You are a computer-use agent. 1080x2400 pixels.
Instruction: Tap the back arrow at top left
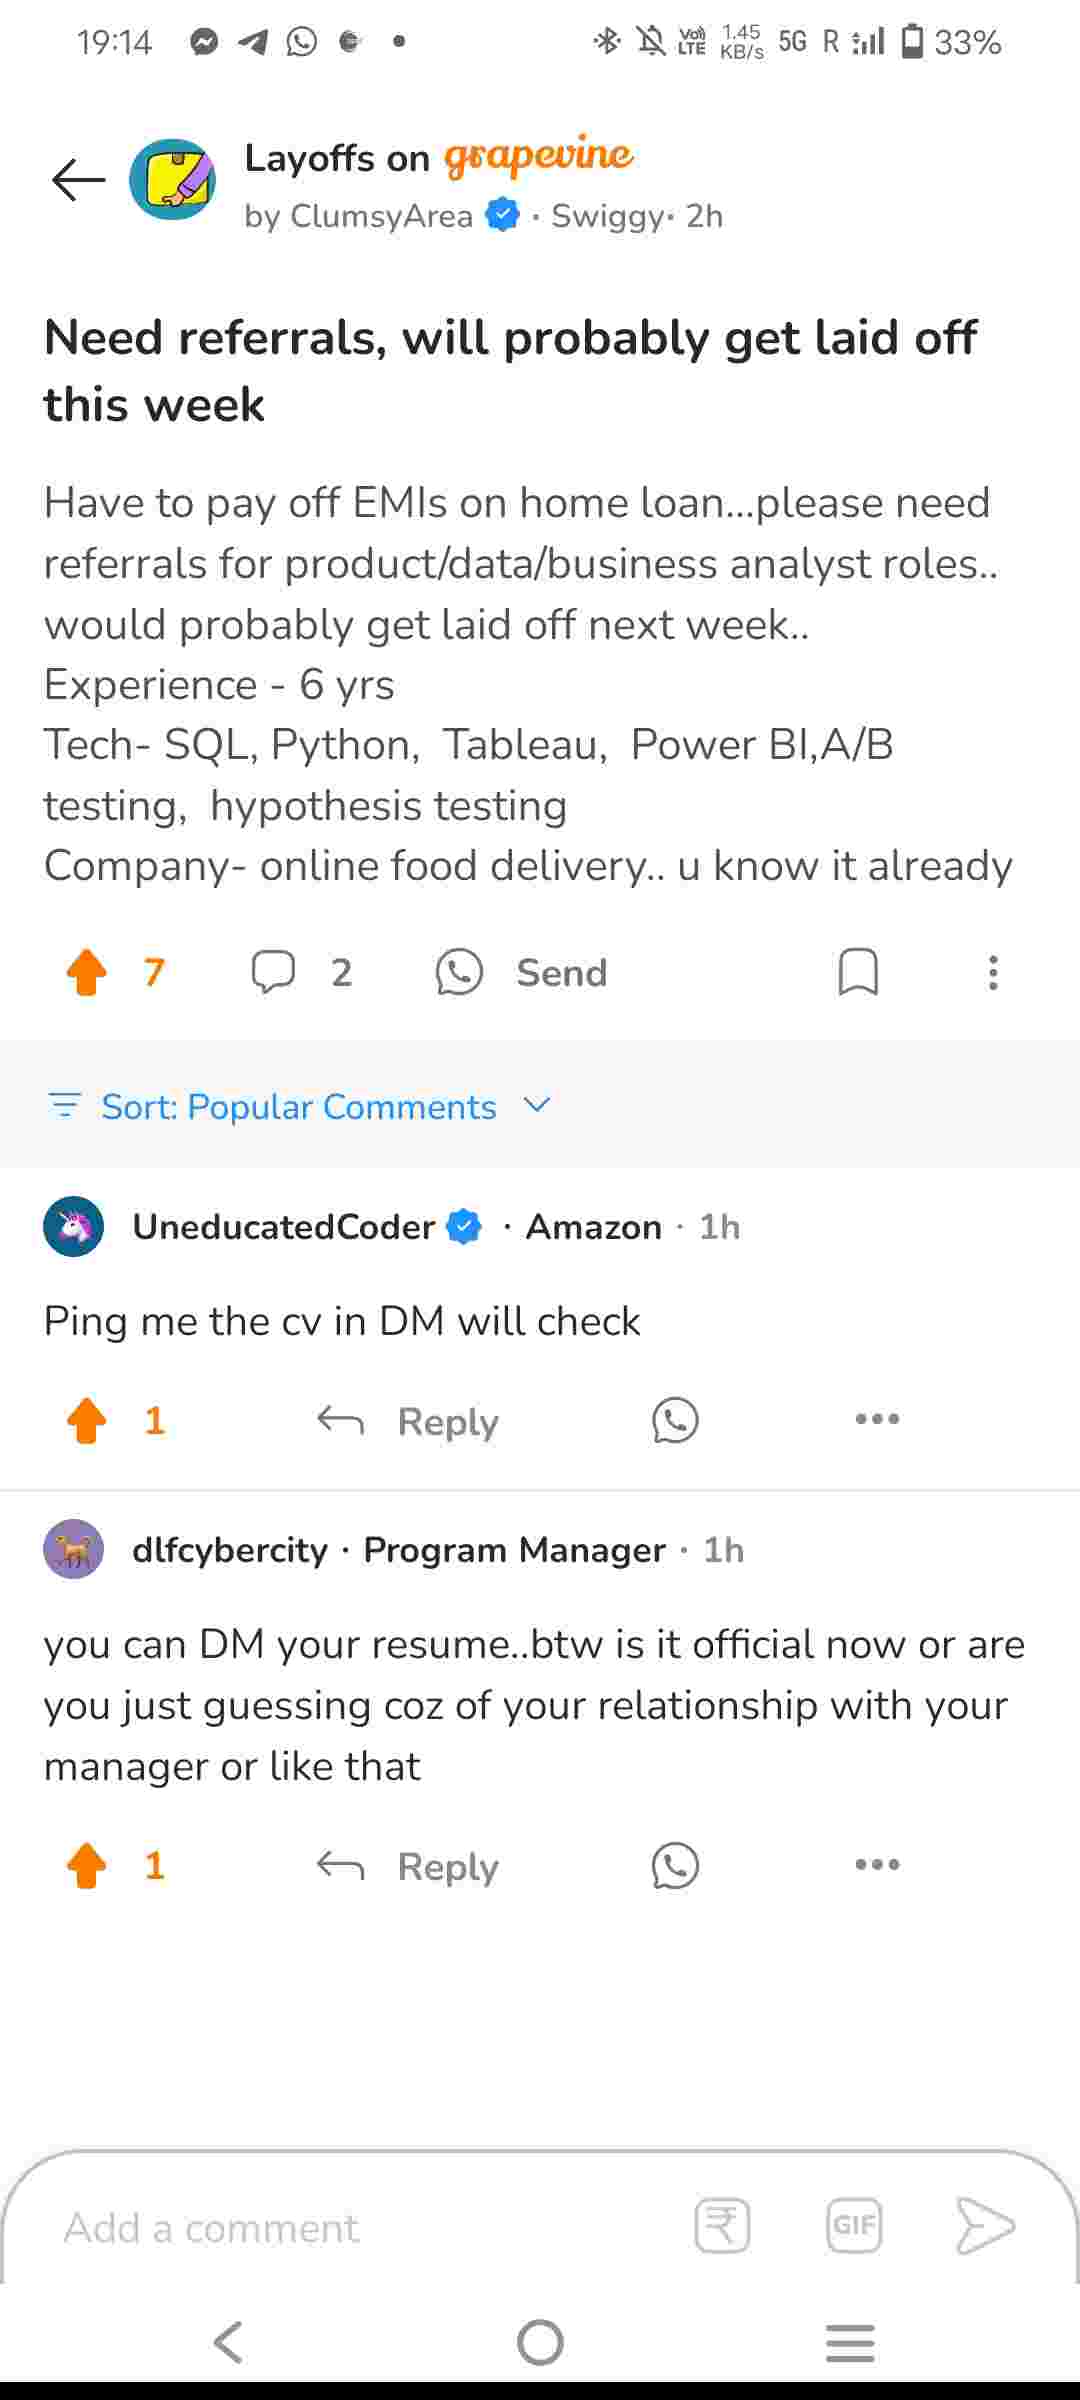[x=79, y=180]
